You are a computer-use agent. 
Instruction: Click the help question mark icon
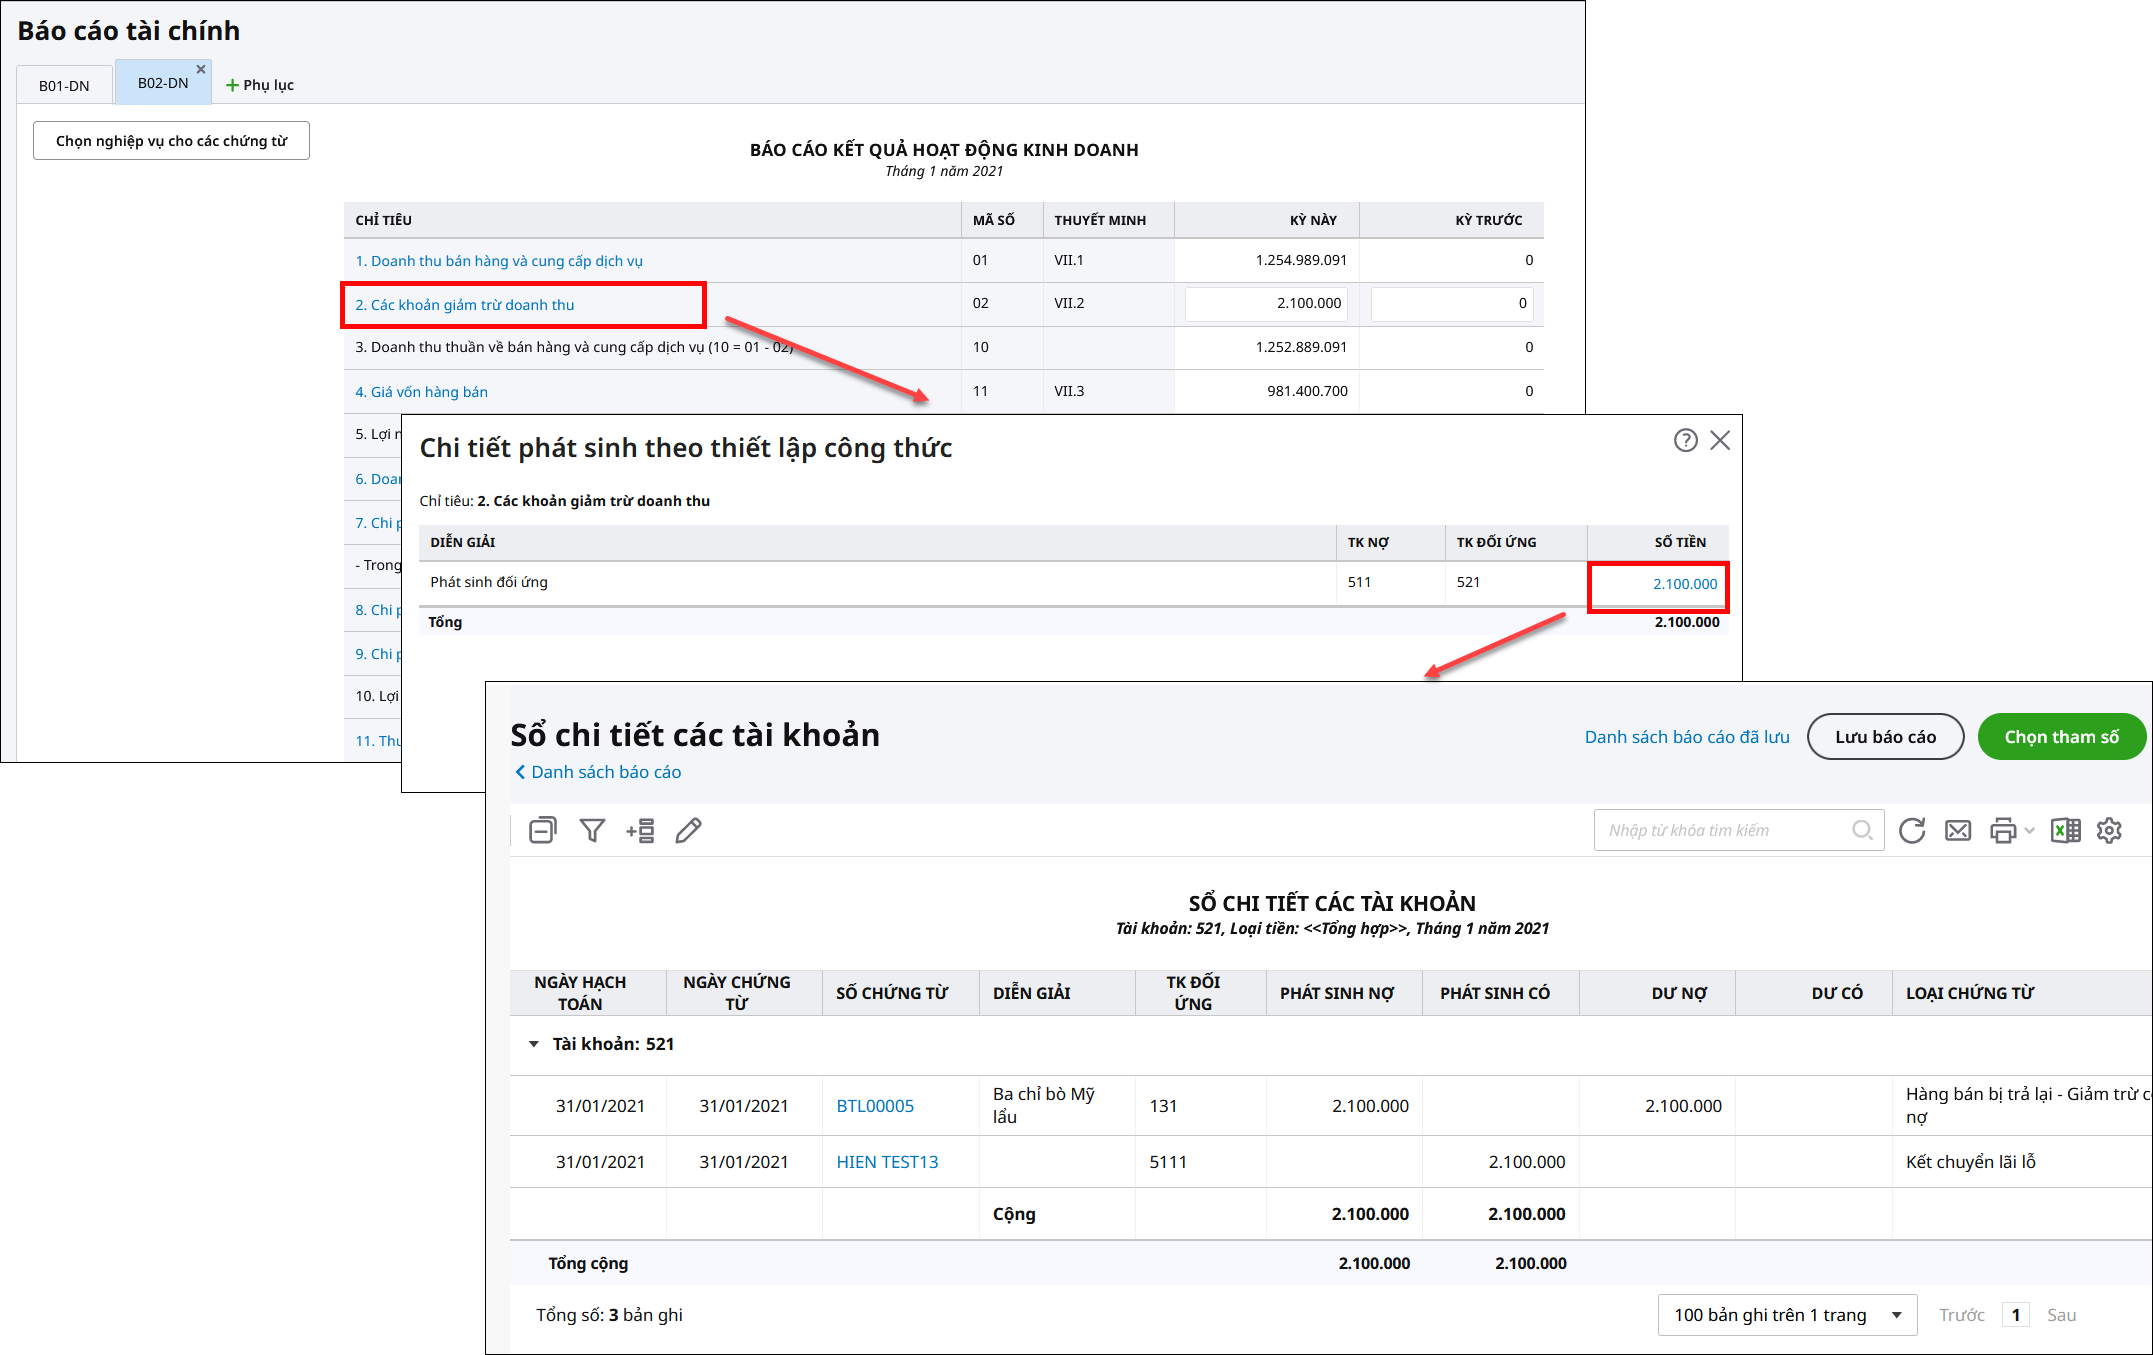coord(1686,440)
